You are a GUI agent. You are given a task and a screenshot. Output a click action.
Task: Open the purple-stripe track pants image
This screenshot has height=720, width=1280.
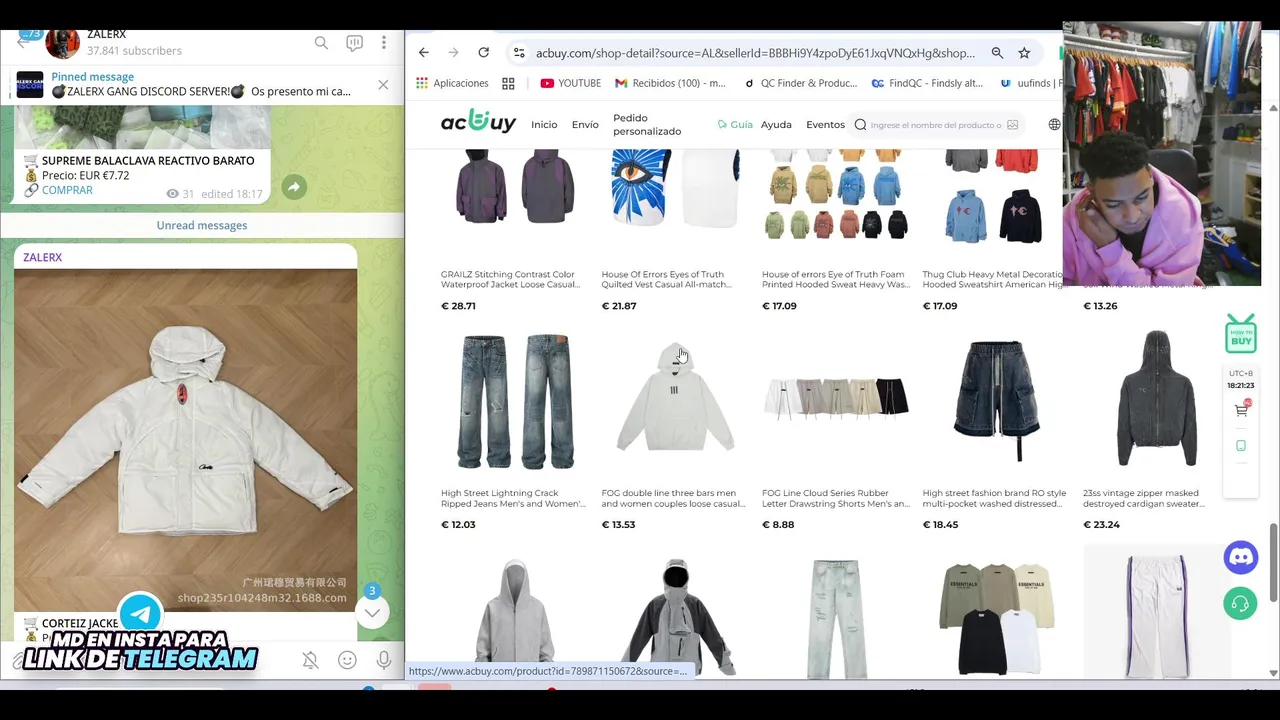tap(1157, 612)
